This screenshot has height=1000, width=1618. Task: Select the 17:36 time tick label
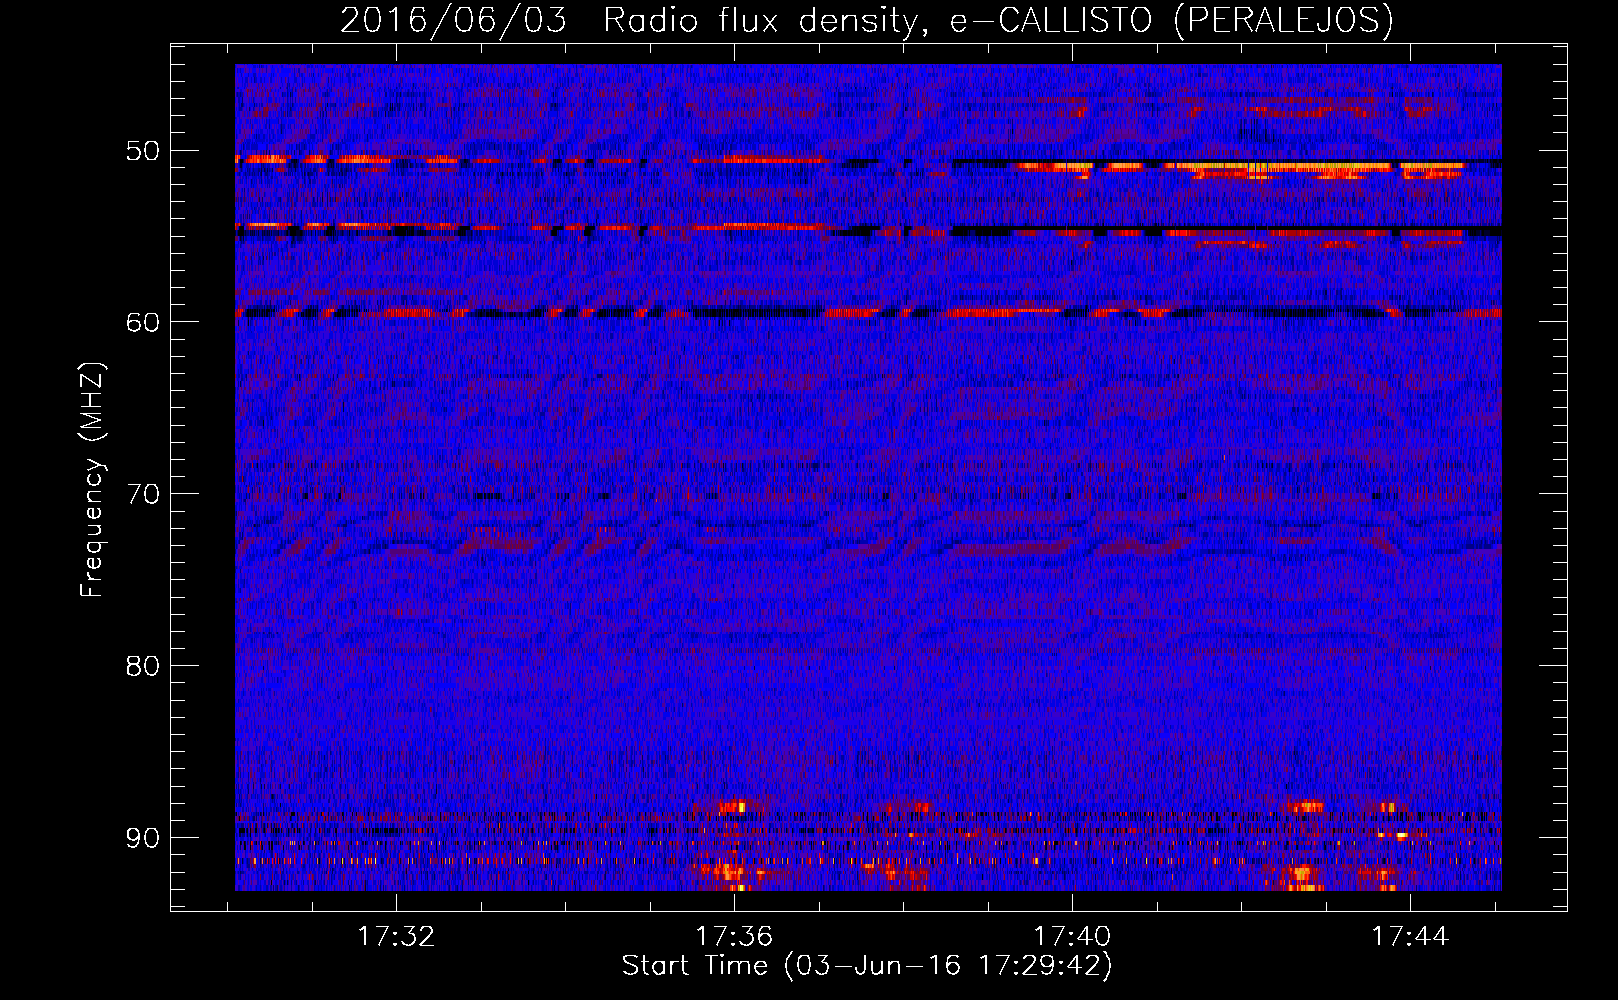tap(735, 936)
